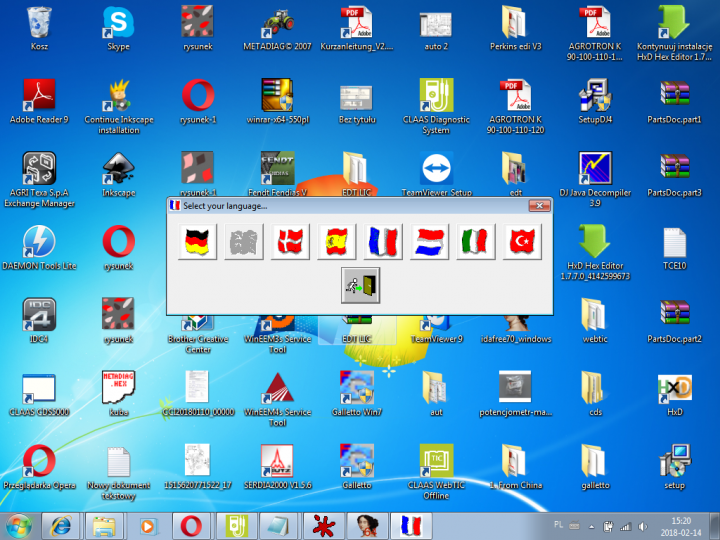The width and height of the screenshot is (720, 540).
Task: Select the French flag language
Action: point(384,242)
